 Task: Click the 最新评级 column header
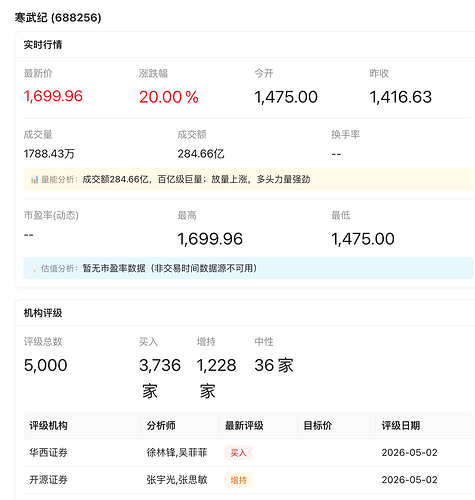(x=244, y=425)
